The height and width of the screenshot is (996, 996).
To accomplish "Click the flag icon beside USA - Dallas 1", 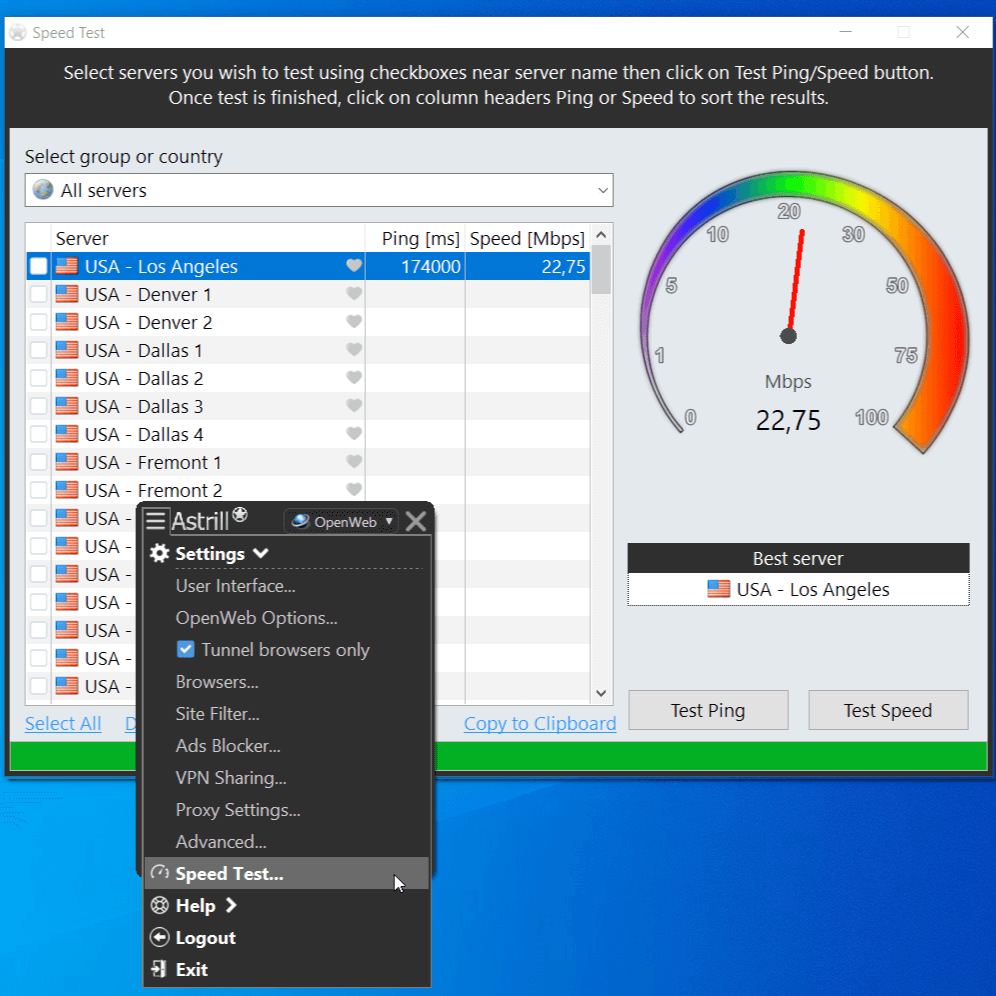I will click(67, 350).
